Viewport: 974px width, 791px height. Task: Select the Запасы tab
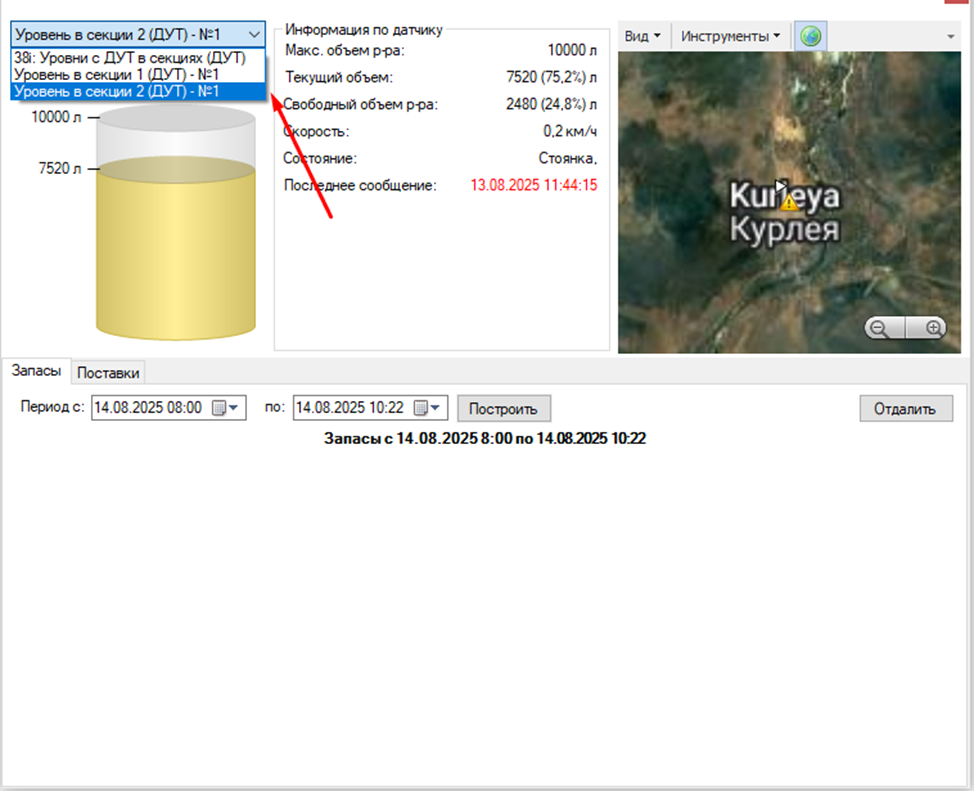coord(36,371)
